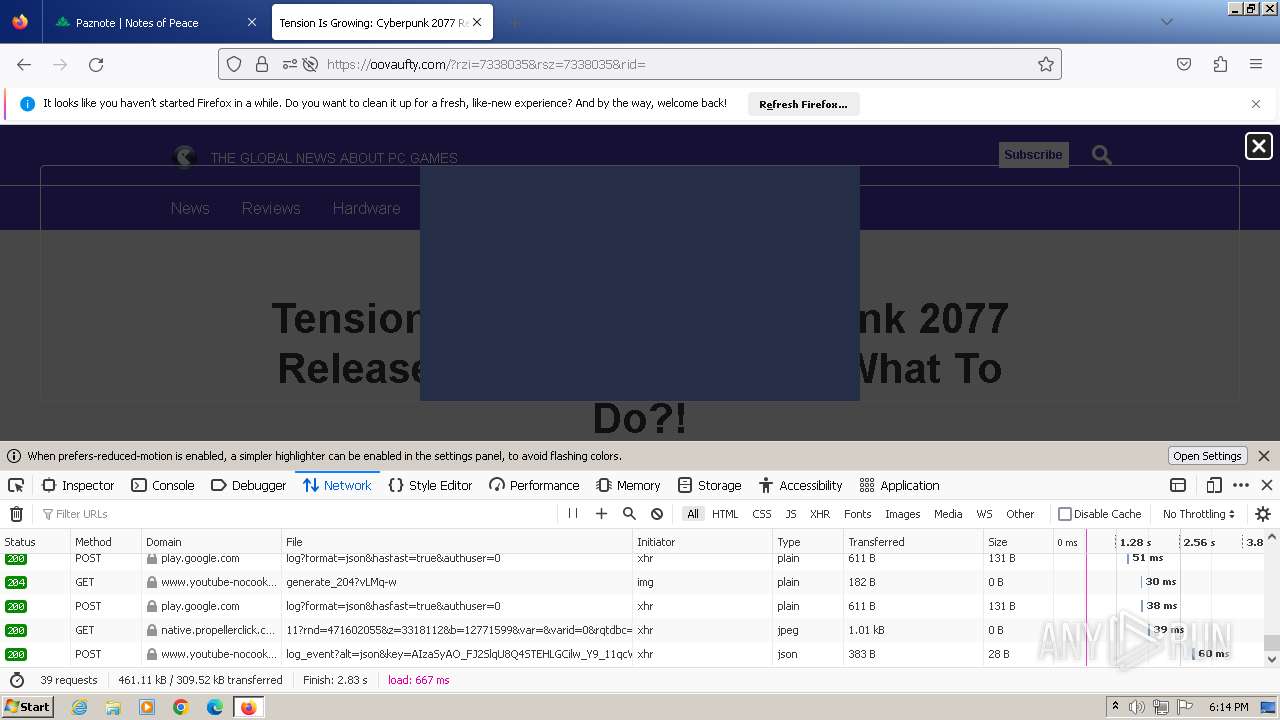Open the Save to Pocket icon
Image resolution: width=1280 pixels, height=720 pixels.
[x=1184, y=64]
